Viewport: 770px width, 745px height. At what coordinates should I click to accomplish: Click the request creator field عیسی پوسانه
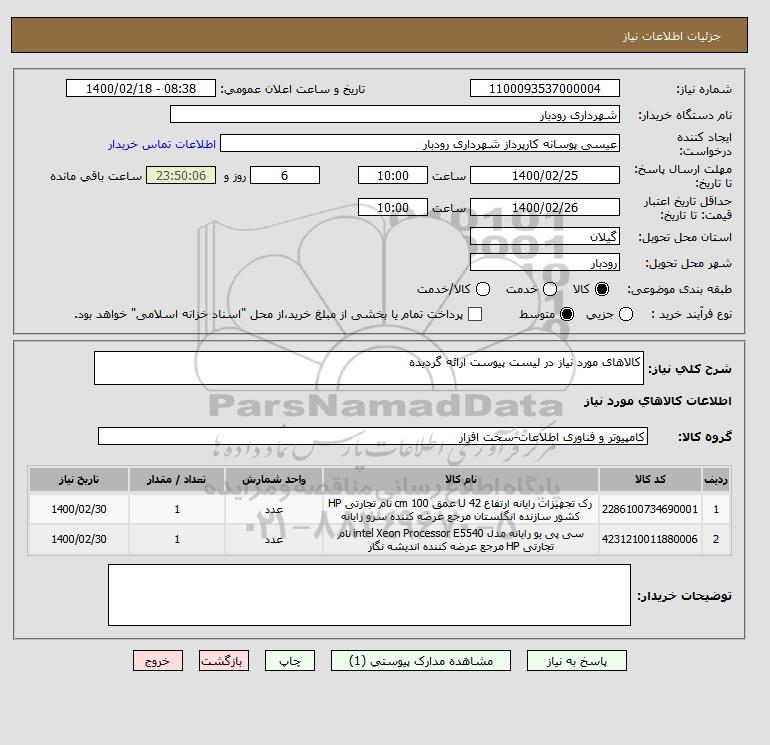(420, 143)
